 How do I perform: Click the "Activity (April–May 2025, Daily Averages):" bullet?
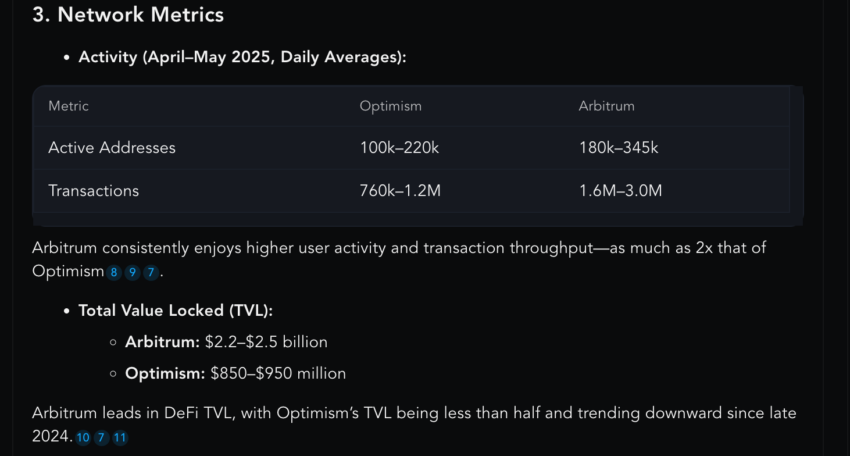click(x=242, y=57)
